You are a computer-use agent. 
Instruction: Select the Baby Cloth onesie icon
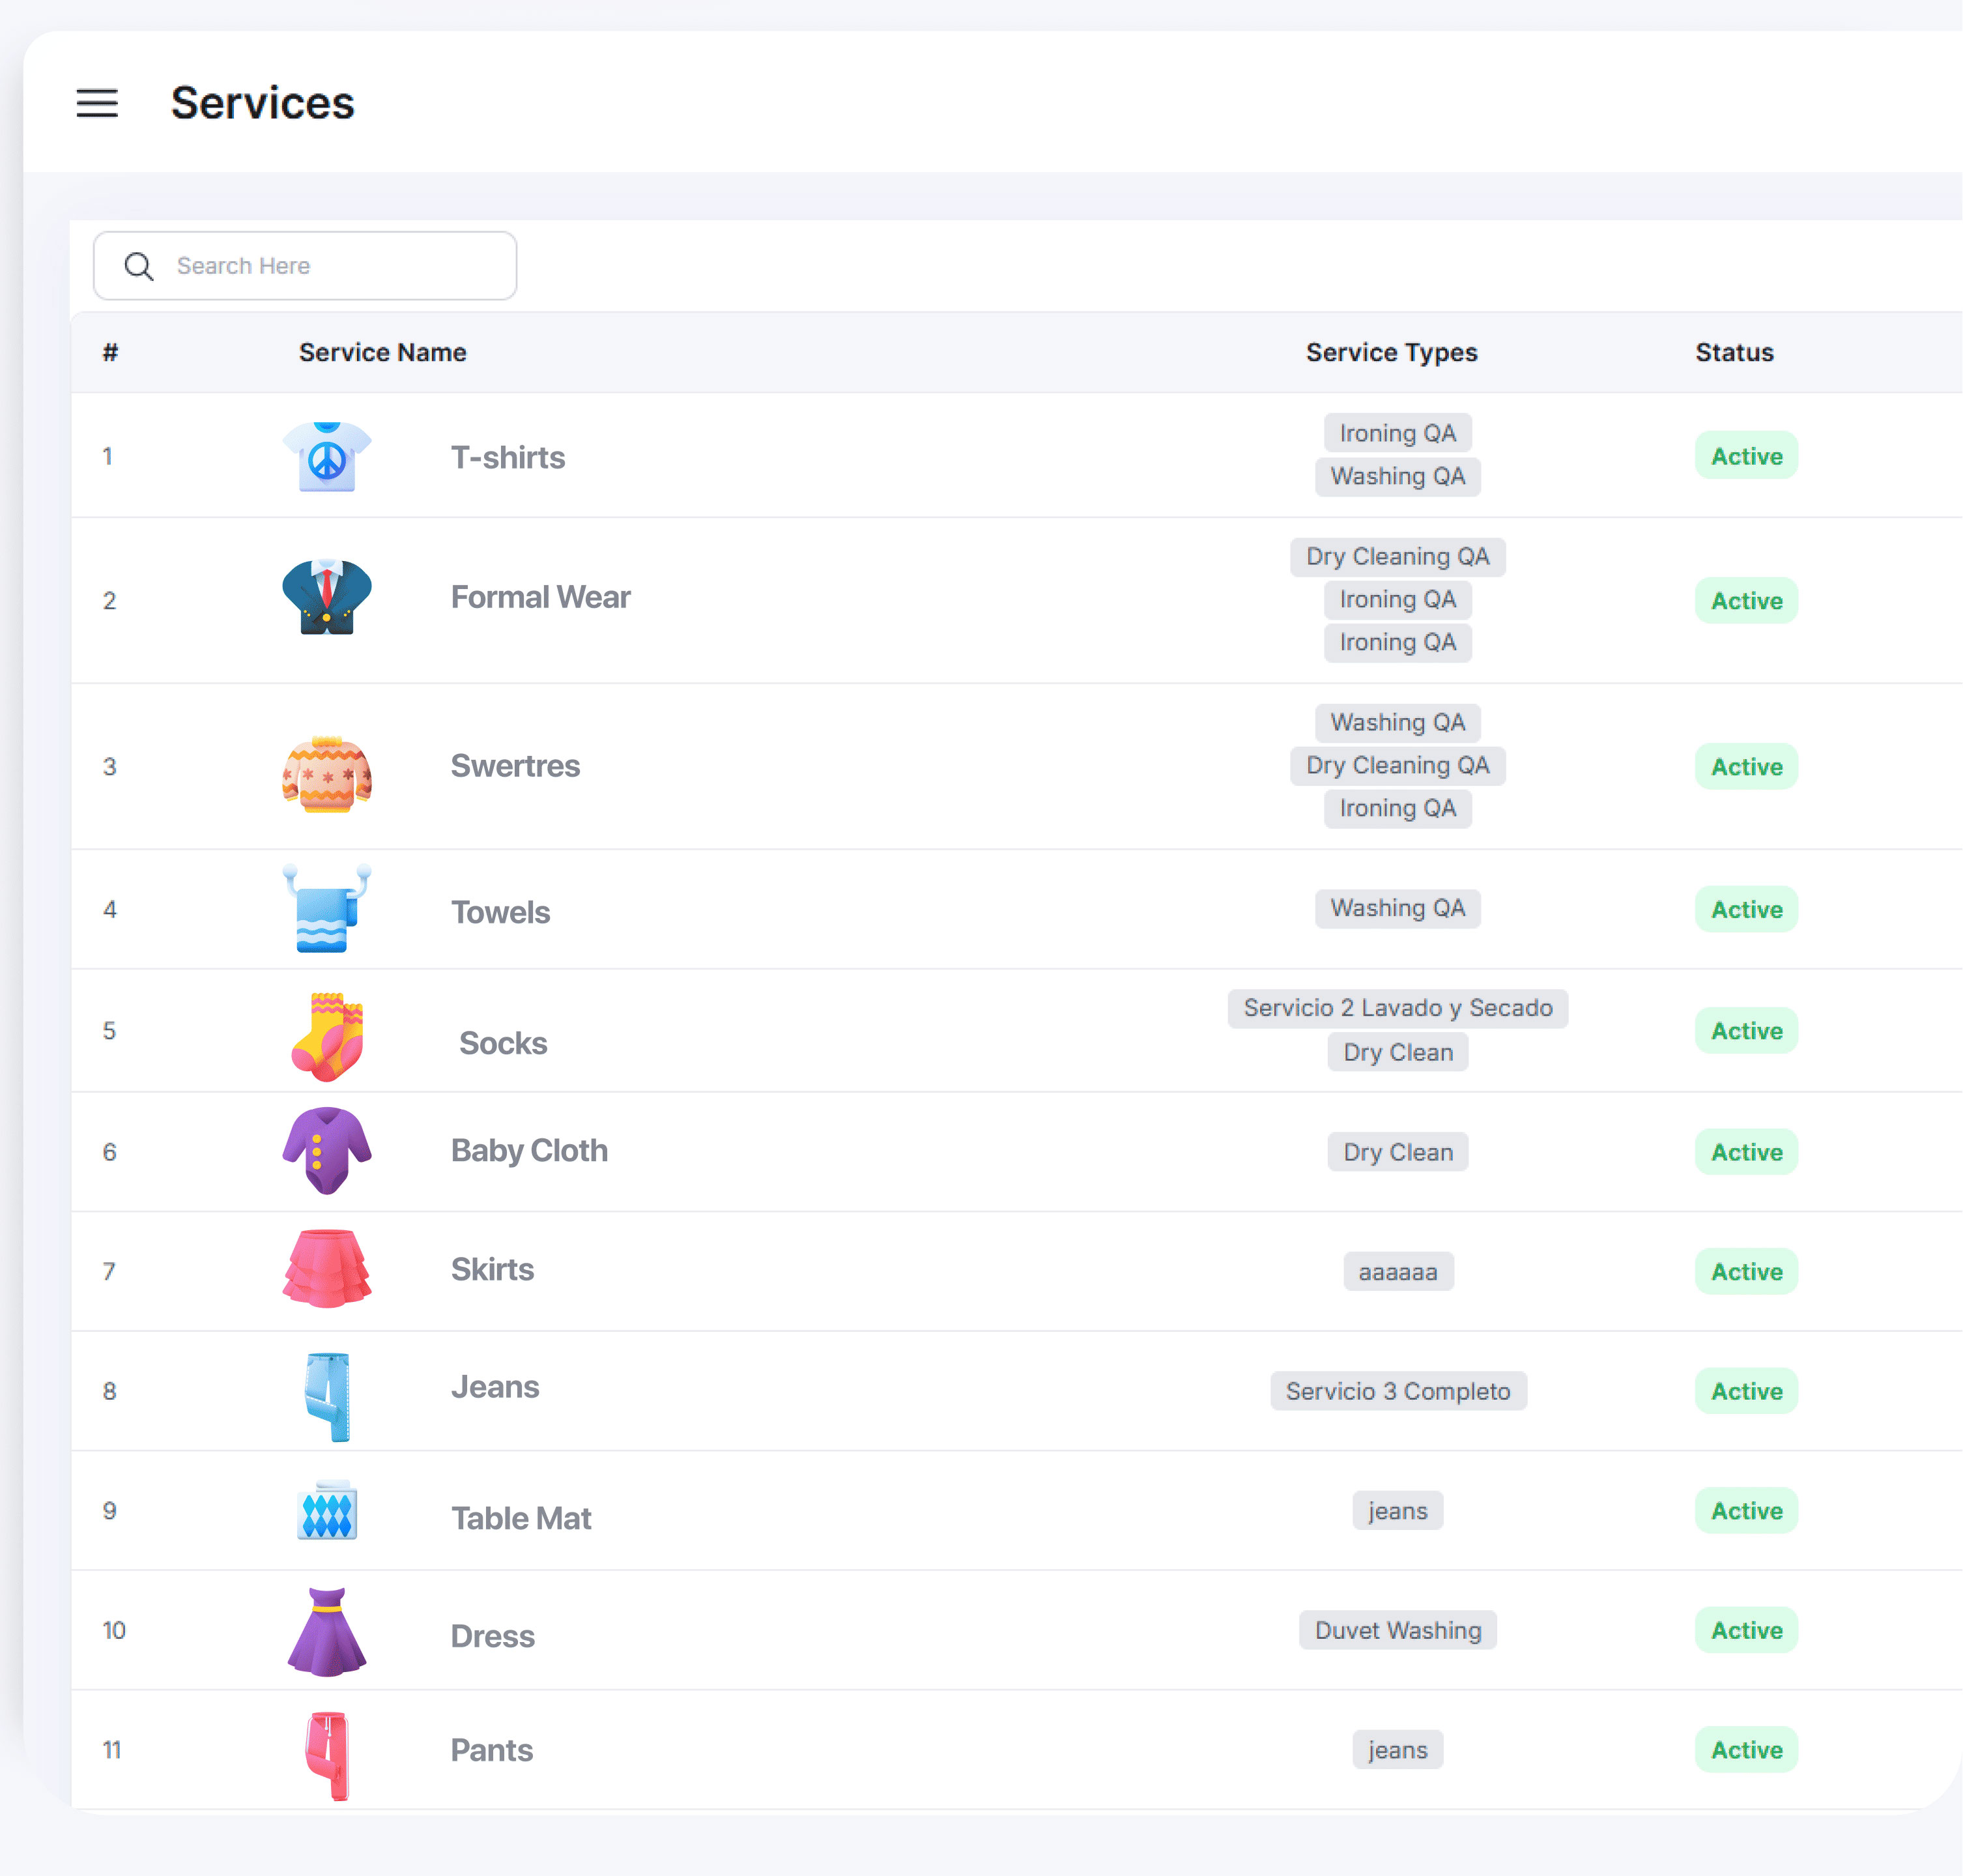[x=327, y=1150]
